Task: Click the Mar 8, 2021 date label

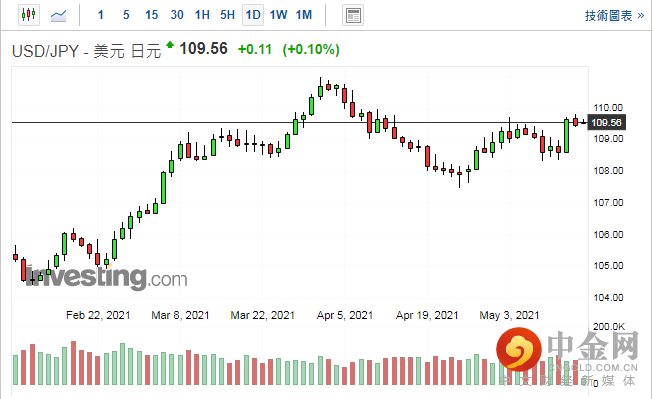Action: click(x=180, y=315)
